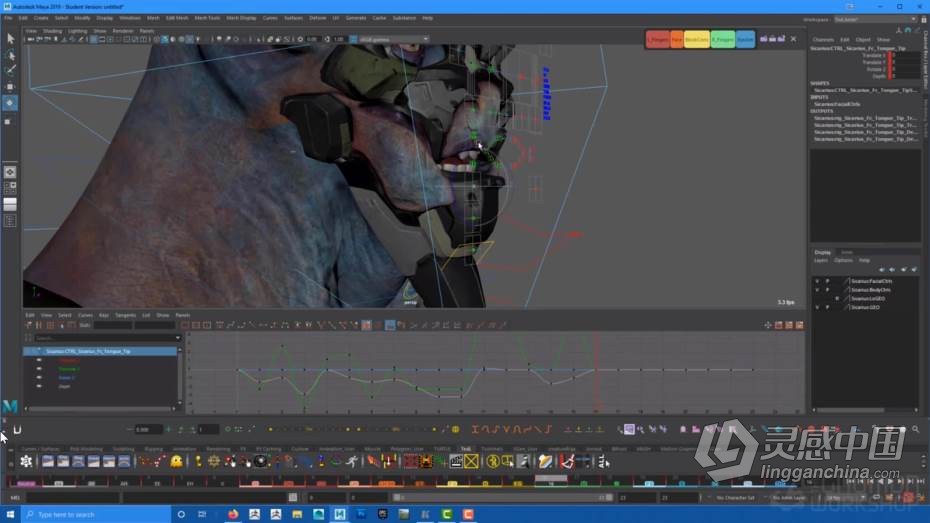Viewport: 930px width, 523px height.
Task: Click highlighted orange icon in Graph Editor toolbar
Action: click(x=367, y=325)
